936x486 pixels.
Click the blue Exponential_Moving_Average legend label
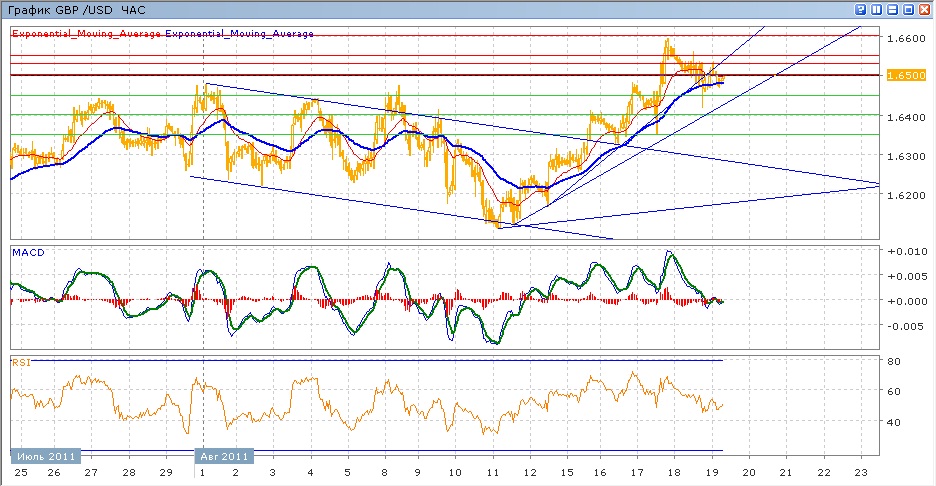(239, 34)
